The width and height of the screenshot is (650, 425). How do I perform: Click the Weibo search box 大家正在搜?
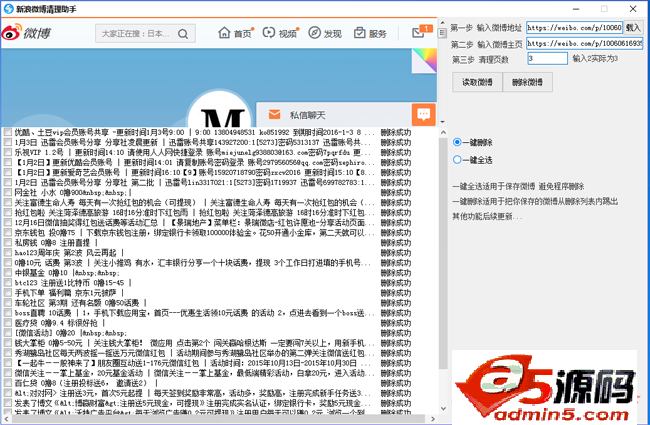coord(145,34)
